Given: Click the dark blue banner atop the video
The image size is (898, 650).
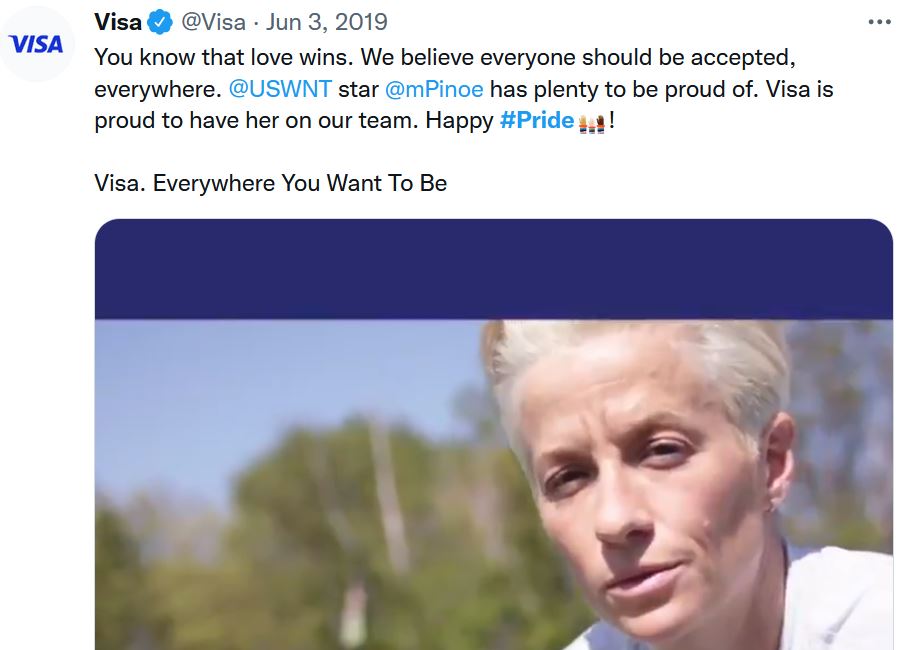Looking at the screenshot, I should pyautogui.click(x=493, y=270).
